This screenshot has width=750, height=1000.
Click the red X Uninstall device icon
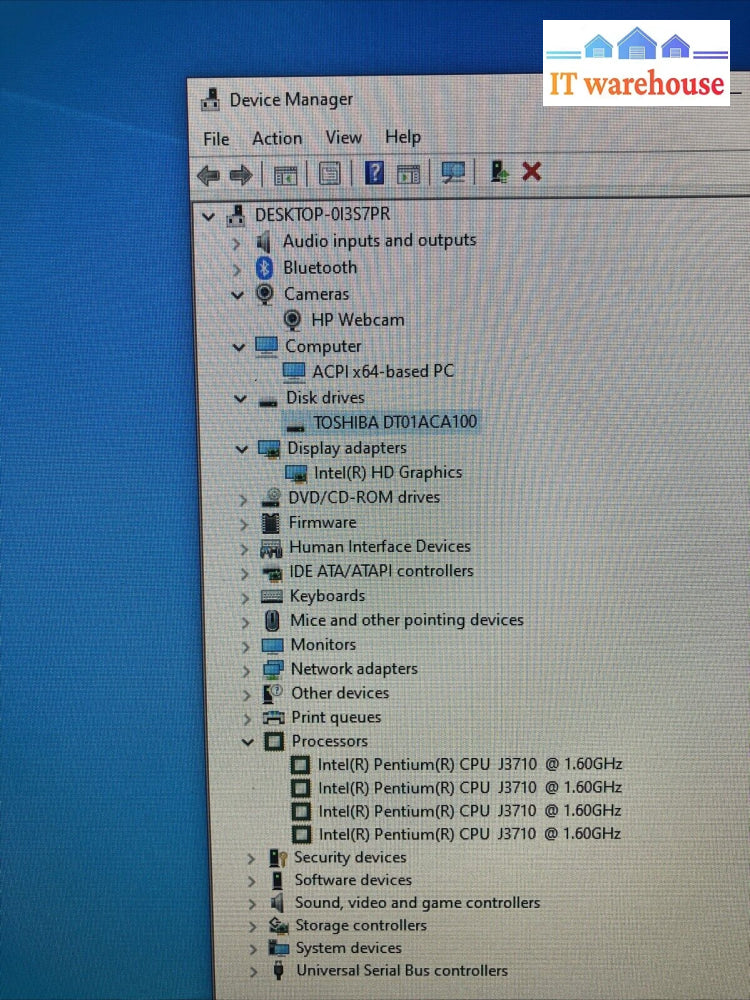(x=531, y=172)
